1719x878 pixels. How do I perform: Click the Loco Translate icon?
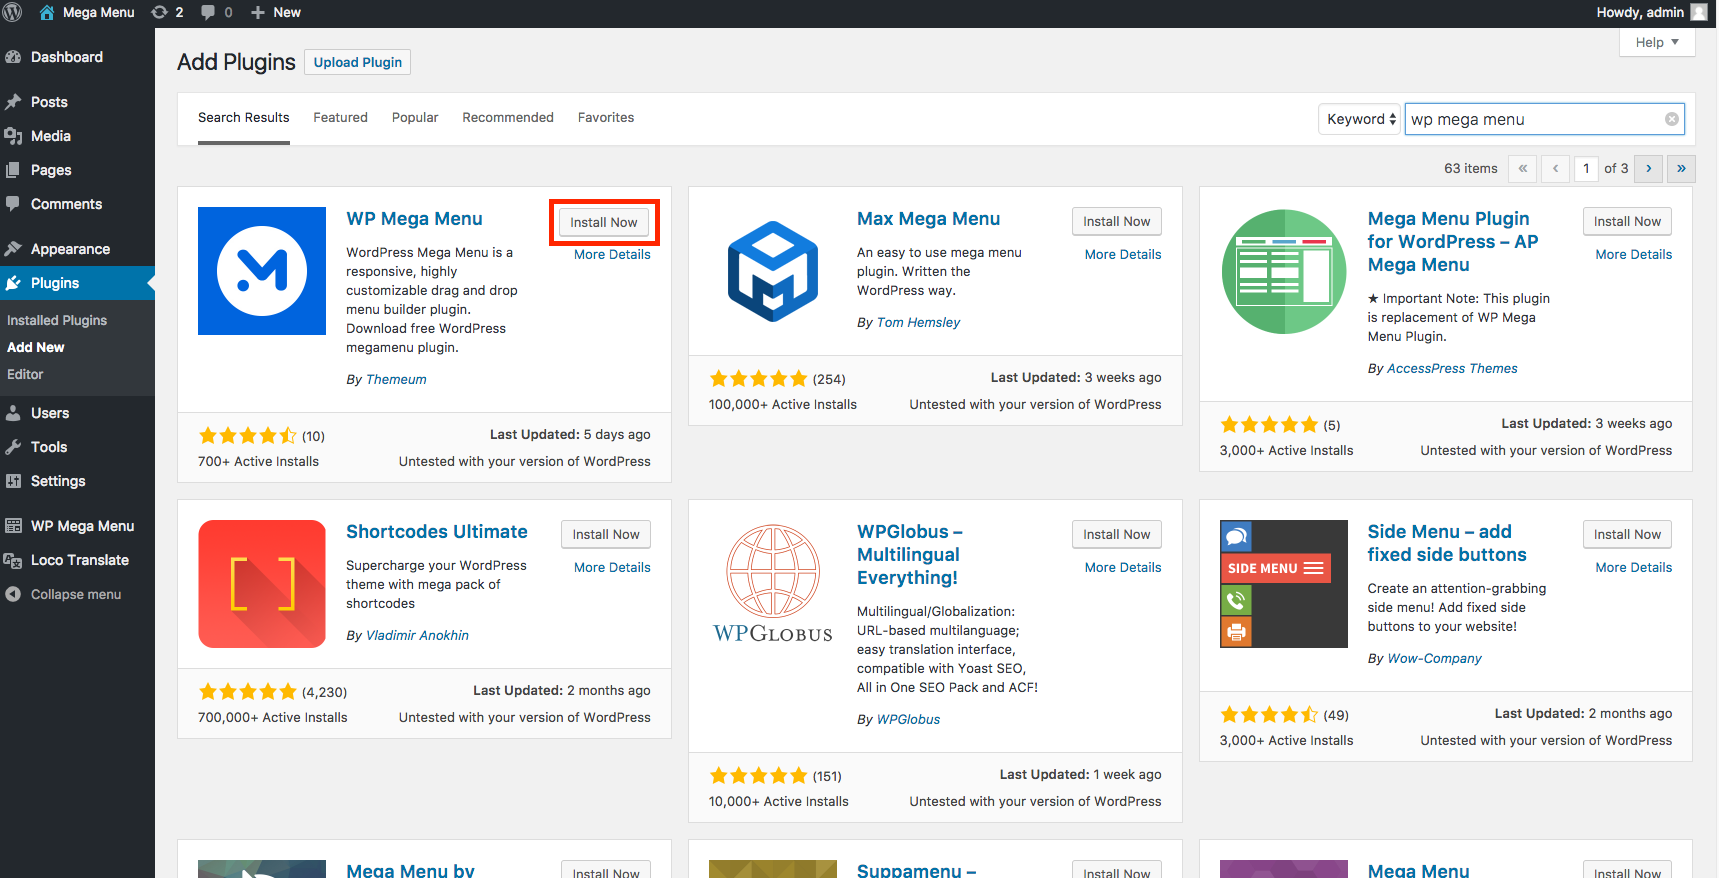pyautogui.click(x=13, y=560)
